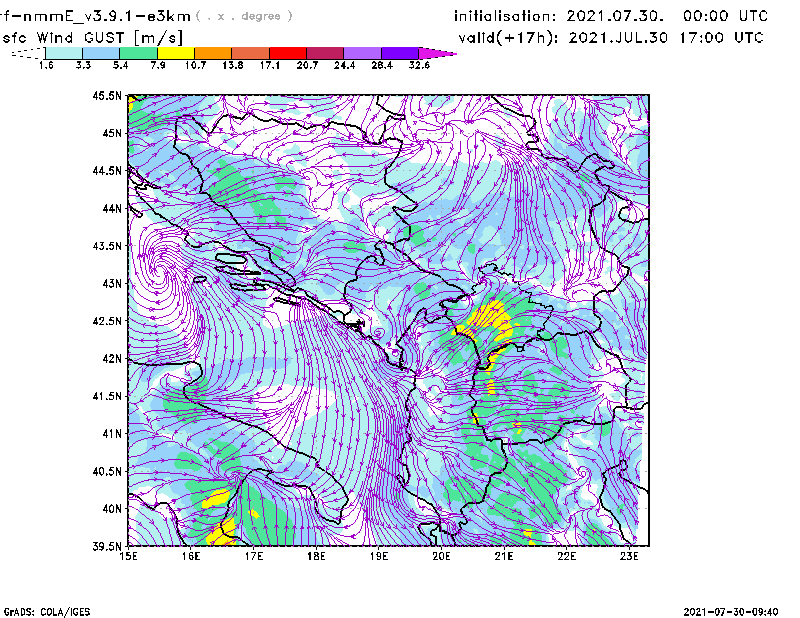Click the '44.5N' latitude label
Screen dimensions: 800x618
point(107,170)
